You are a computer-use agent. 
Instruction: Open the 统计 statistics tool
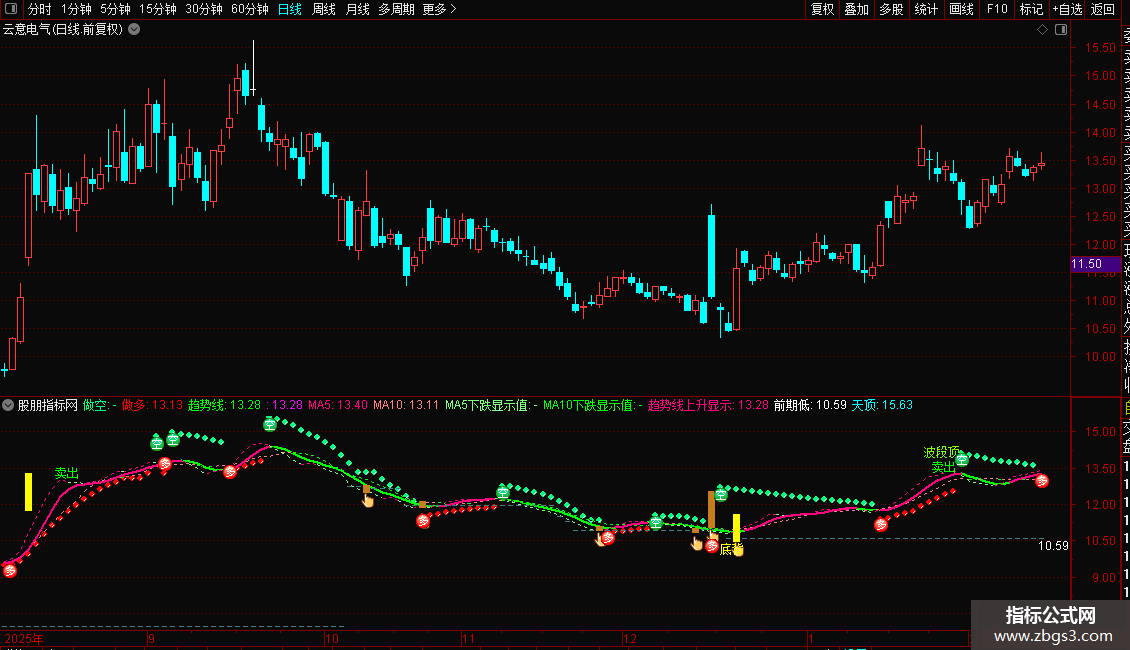point(926,9)
